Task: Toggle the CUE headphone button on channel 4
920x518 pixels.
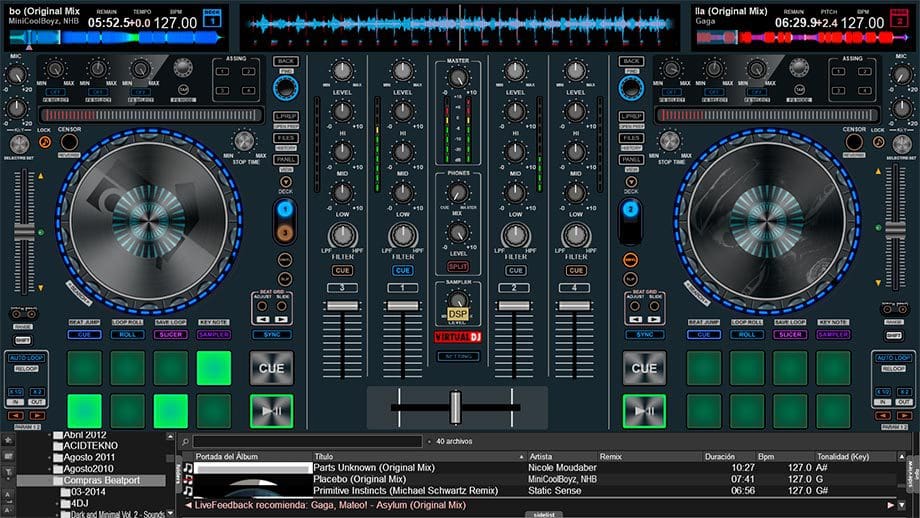Action: [576, 270]
